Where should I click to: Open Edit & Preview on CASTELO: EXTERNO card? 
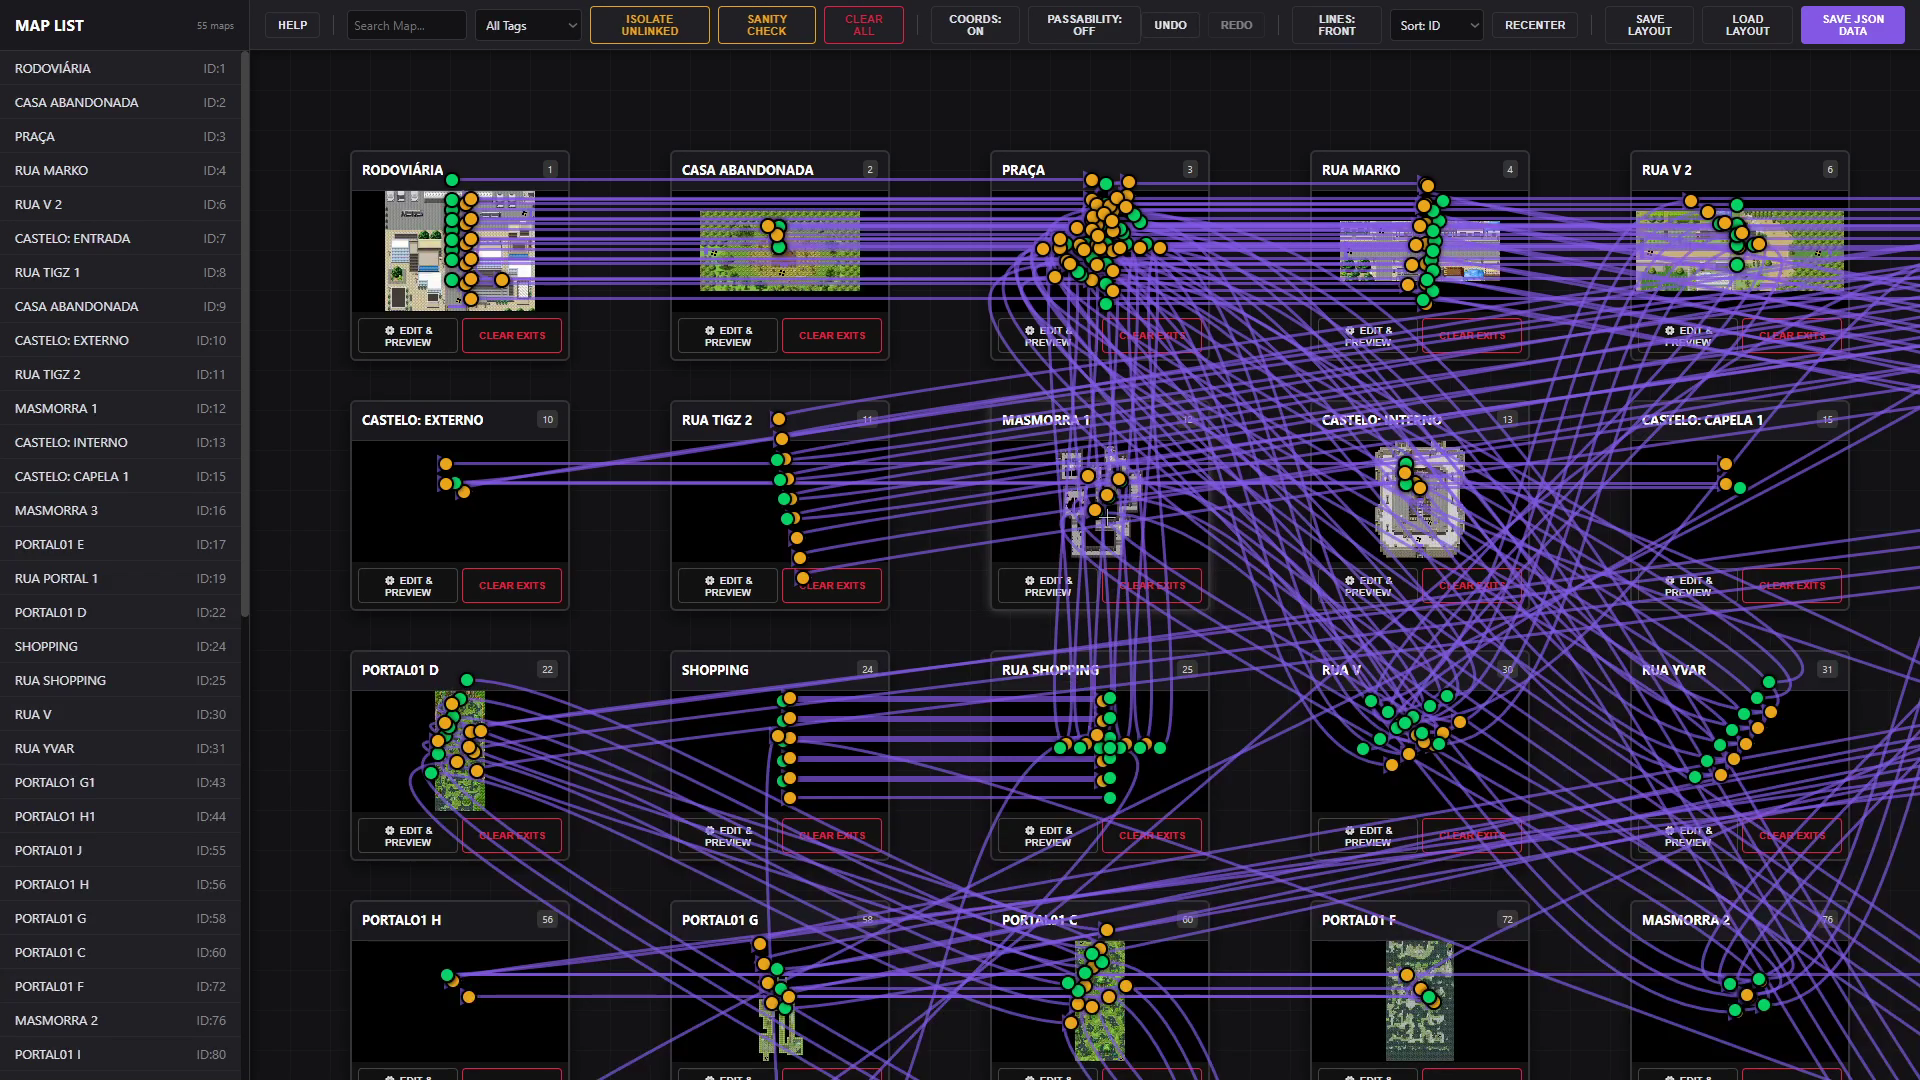pos(408,586)
